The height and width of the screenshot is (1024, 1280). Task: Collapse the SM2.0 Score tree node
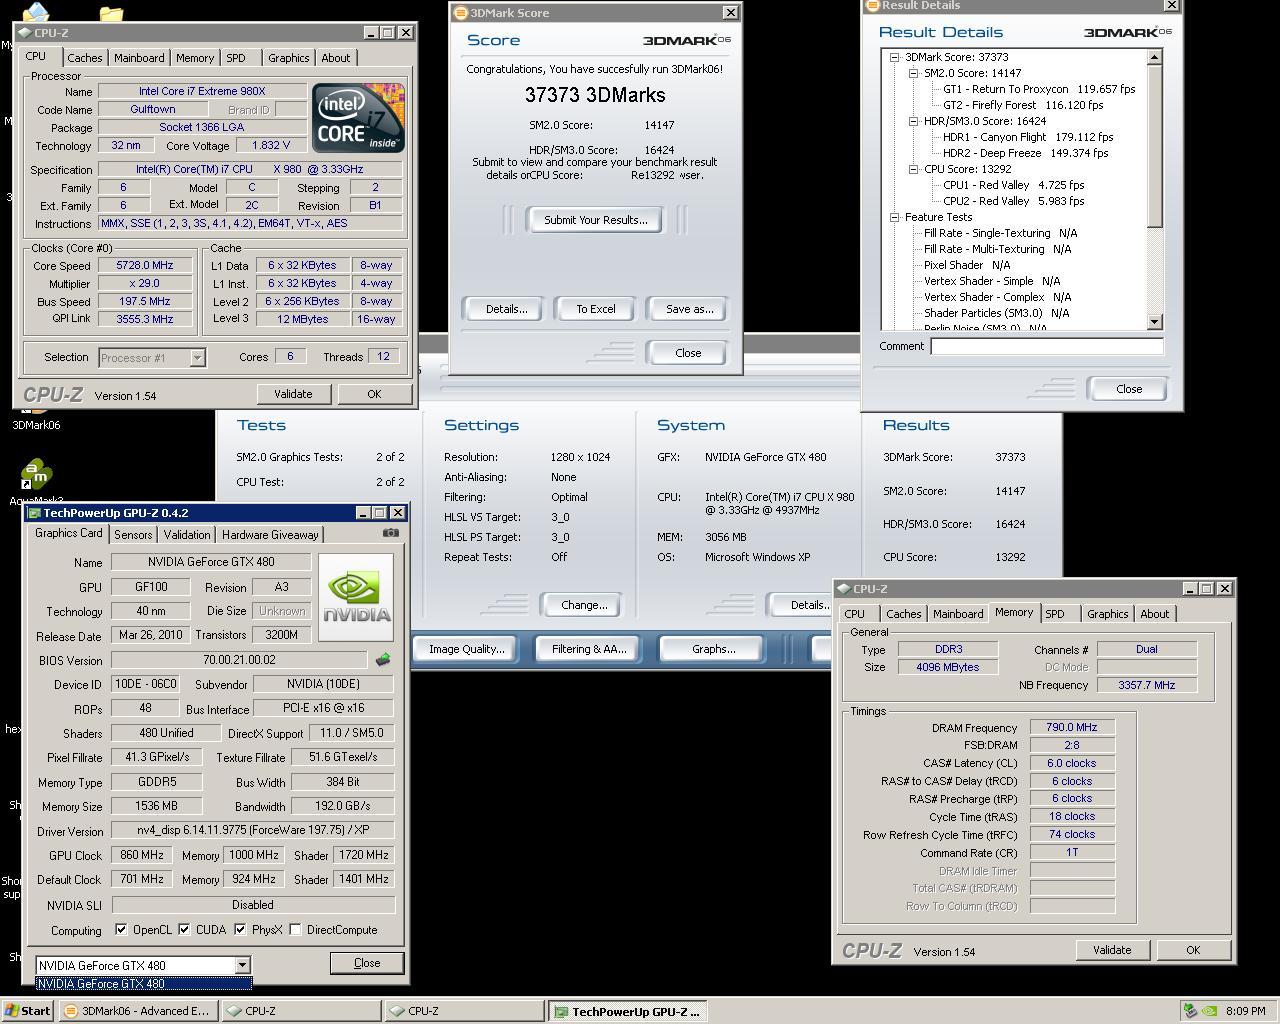pyautogui.click(x=913, y=73)
